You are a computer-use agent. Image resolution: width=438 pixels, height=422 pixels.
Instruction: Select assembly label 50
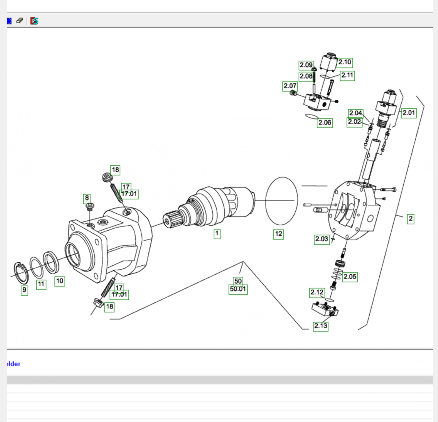[238, 281]
